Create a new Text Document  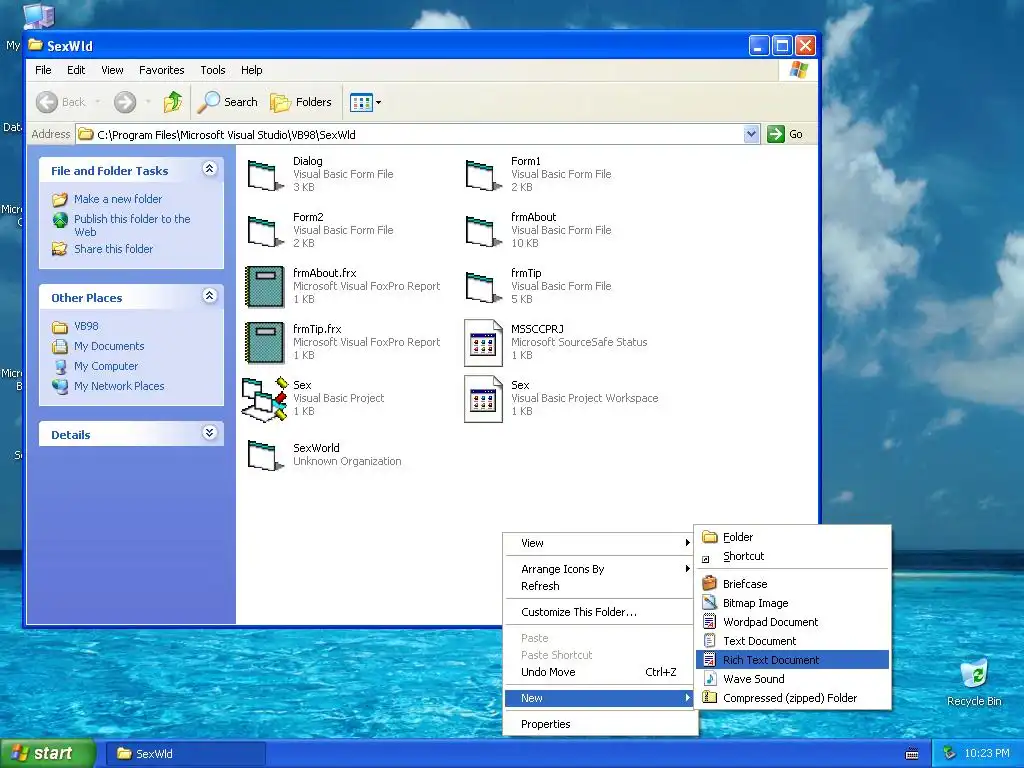pyautogui.click(x=792, y=641)
